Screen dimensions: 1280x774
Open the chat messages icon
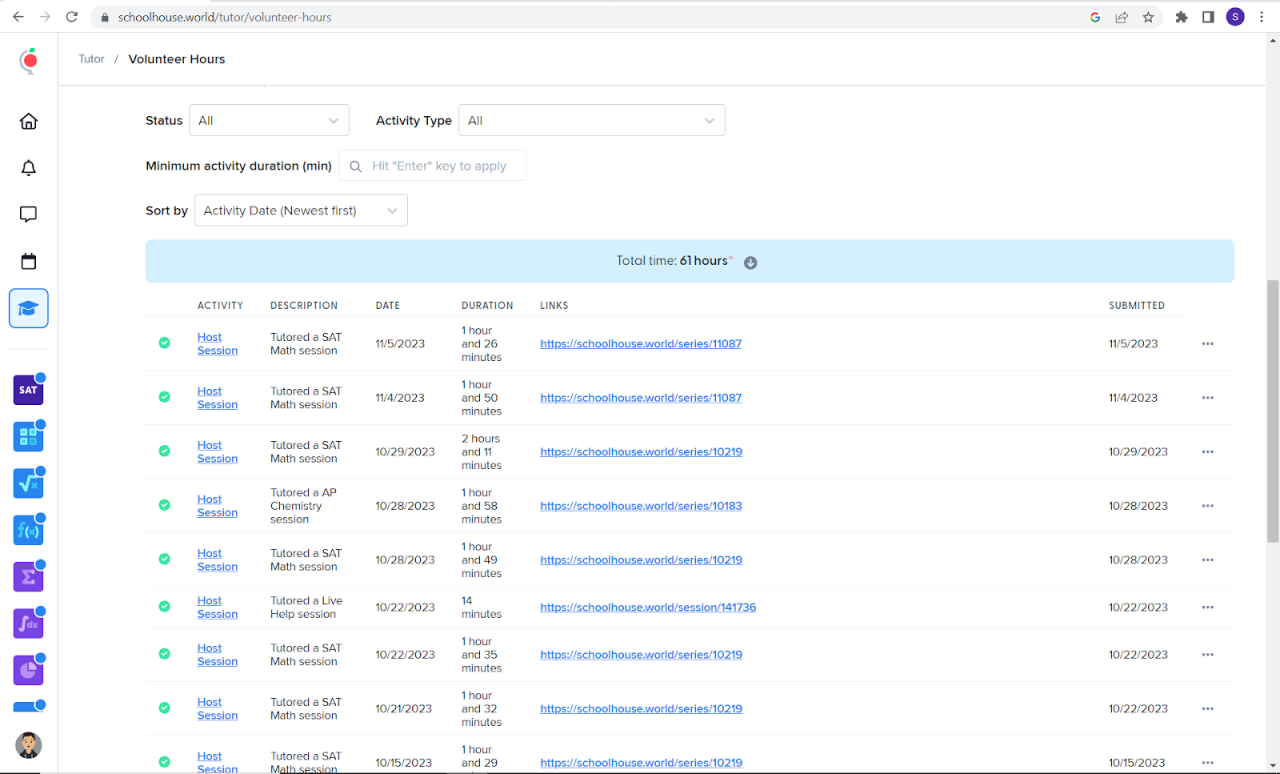pos(29,214)
